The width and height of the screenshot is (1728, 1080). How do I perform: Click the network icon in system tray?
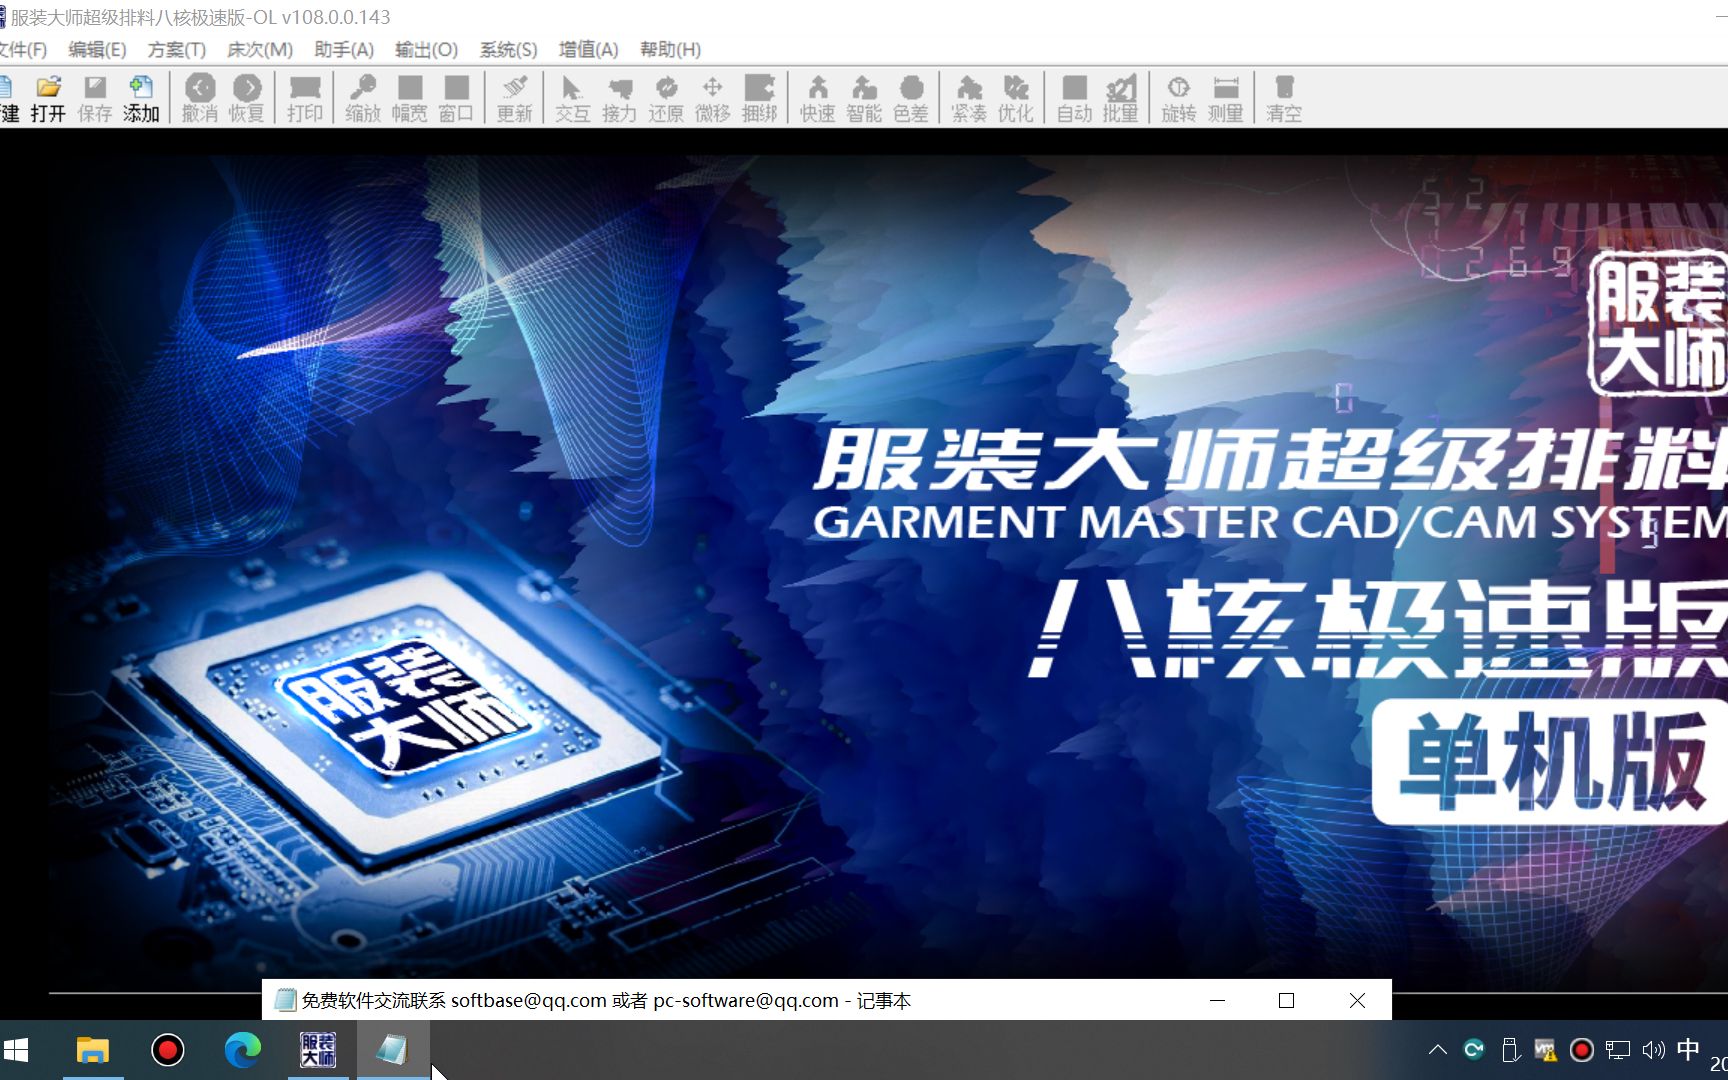(1617, 1050)
